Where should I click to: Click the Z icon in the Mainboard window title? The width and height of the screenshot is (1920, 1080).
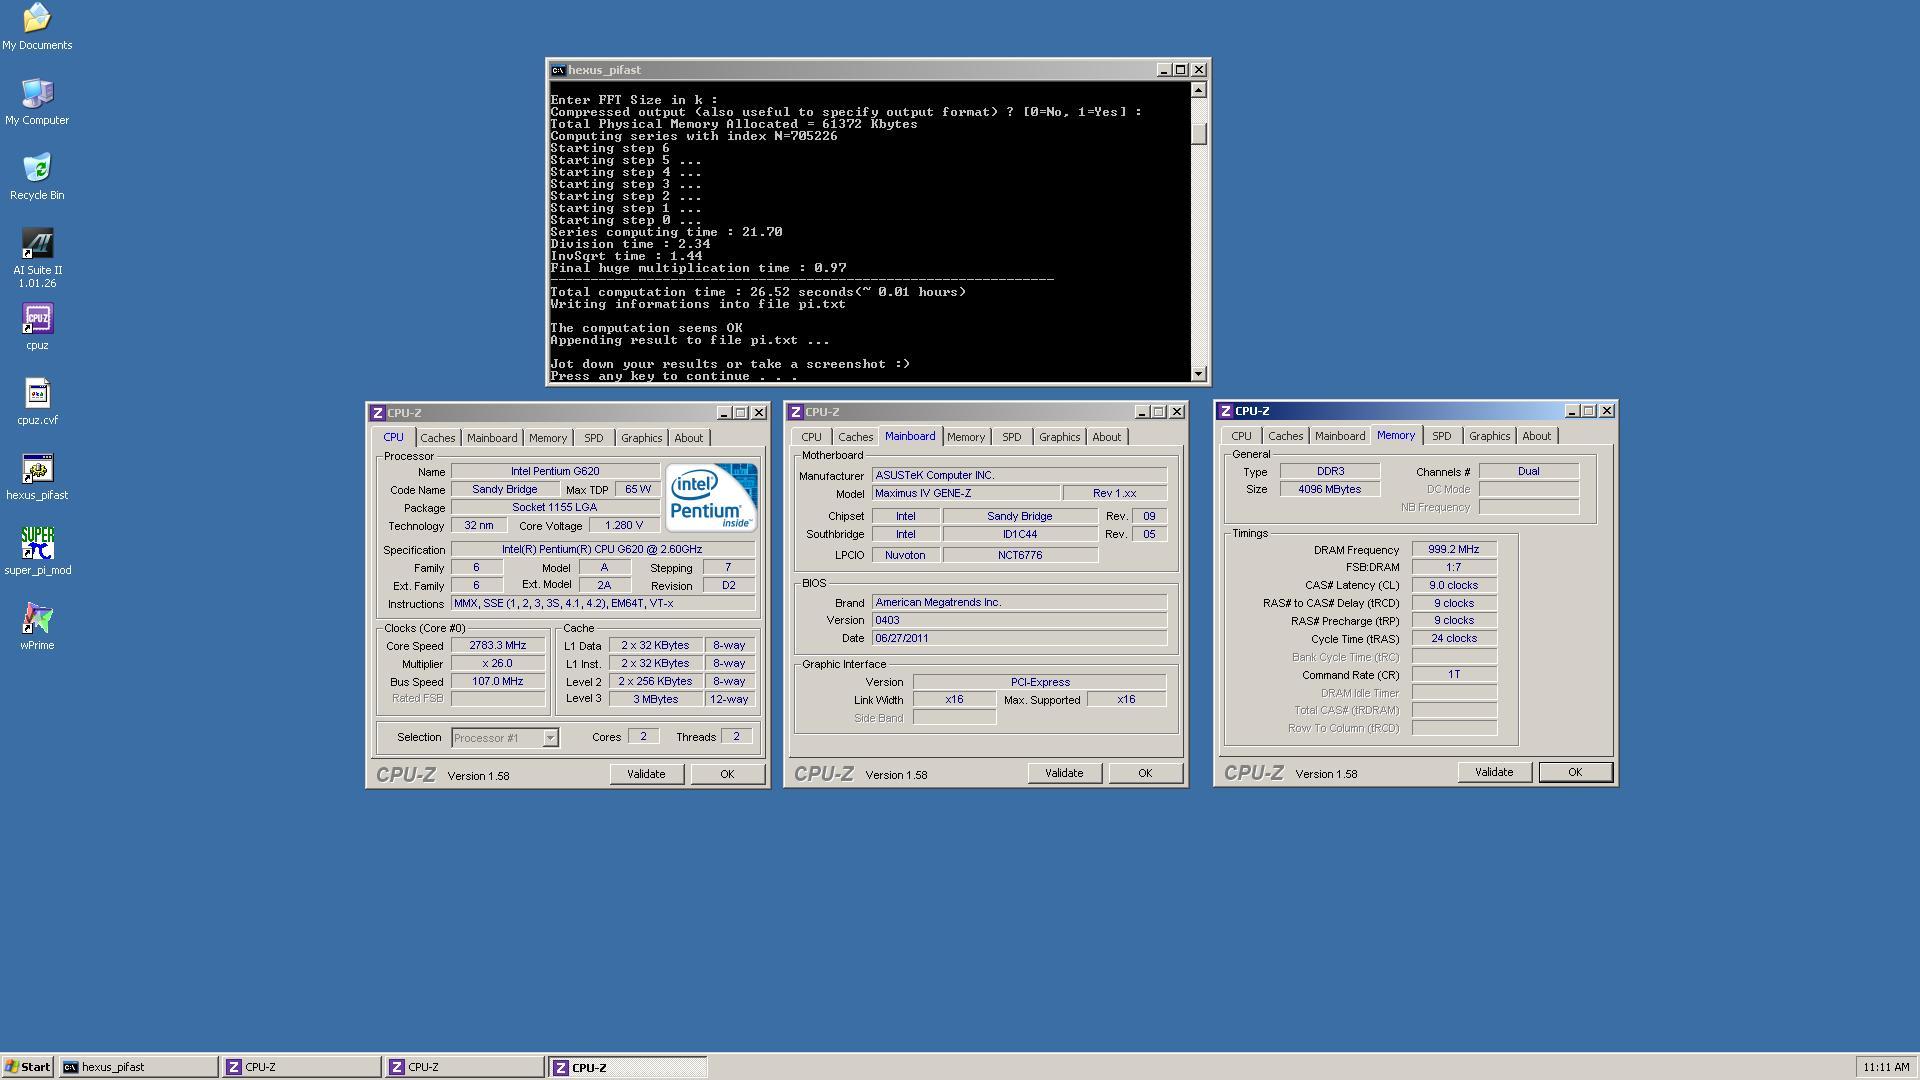click(x=795, y=412)
